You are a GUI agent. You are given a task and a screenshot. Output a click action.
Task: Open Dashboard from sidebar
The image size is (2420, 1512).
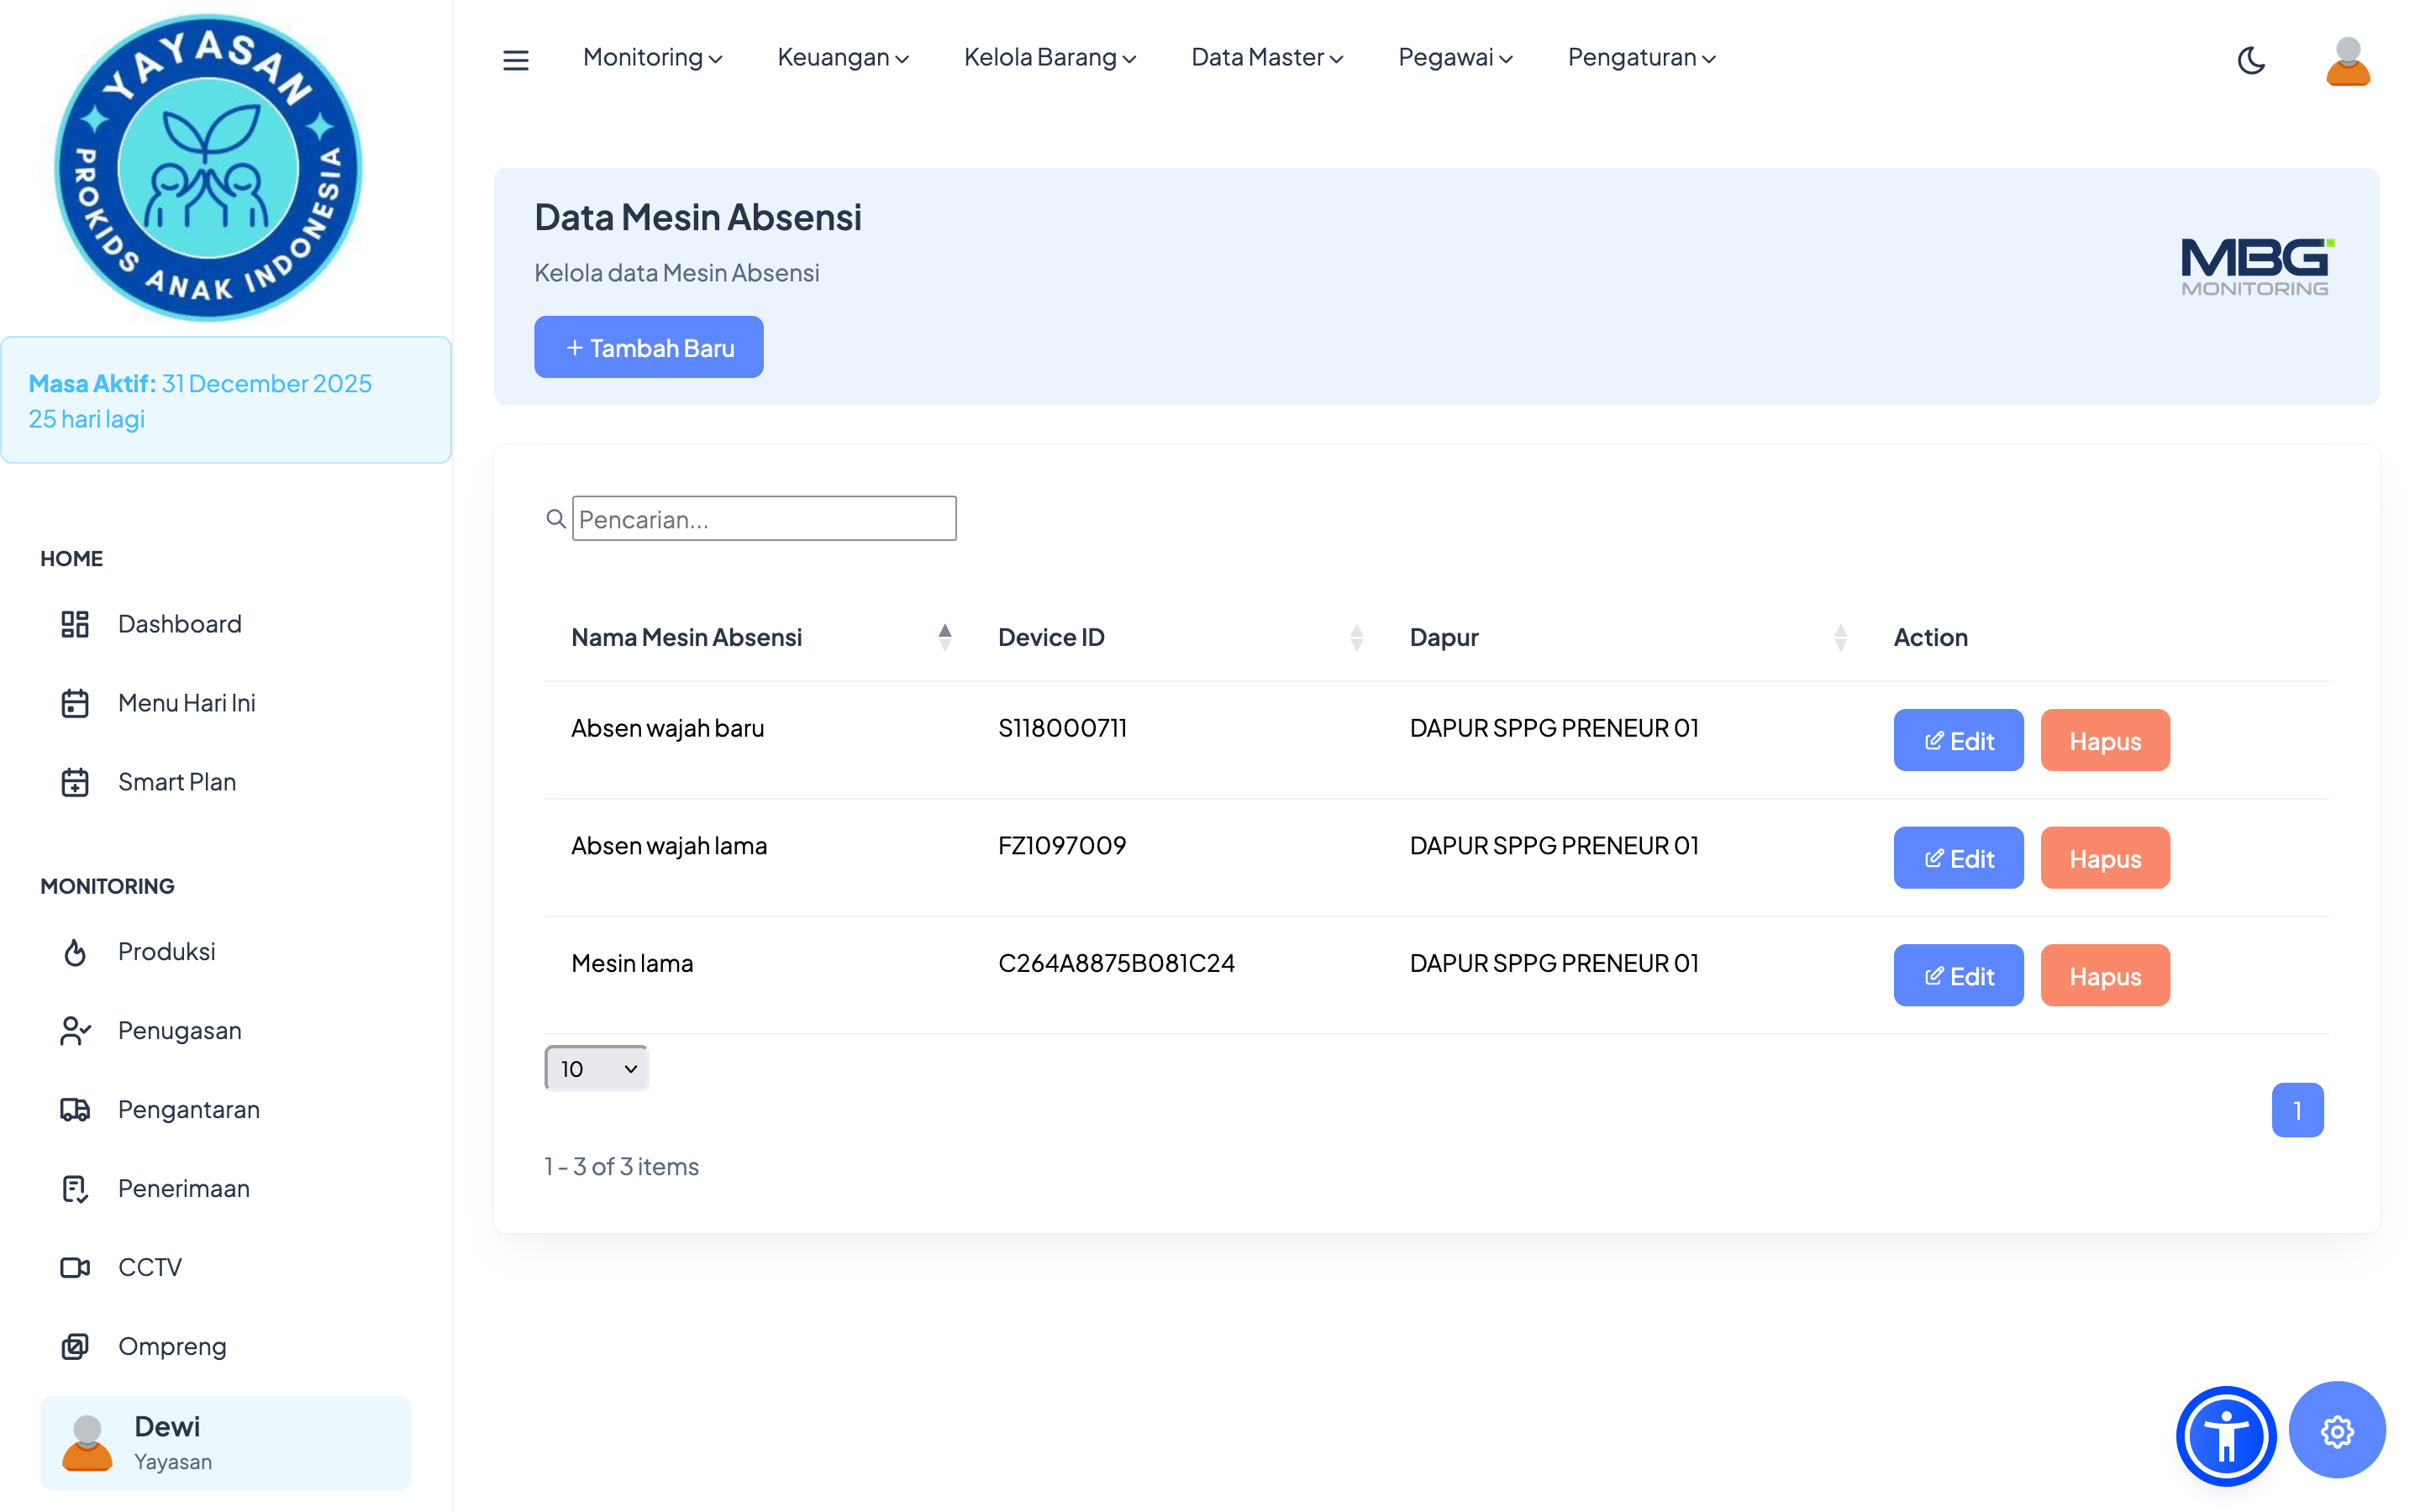(179, 624)
